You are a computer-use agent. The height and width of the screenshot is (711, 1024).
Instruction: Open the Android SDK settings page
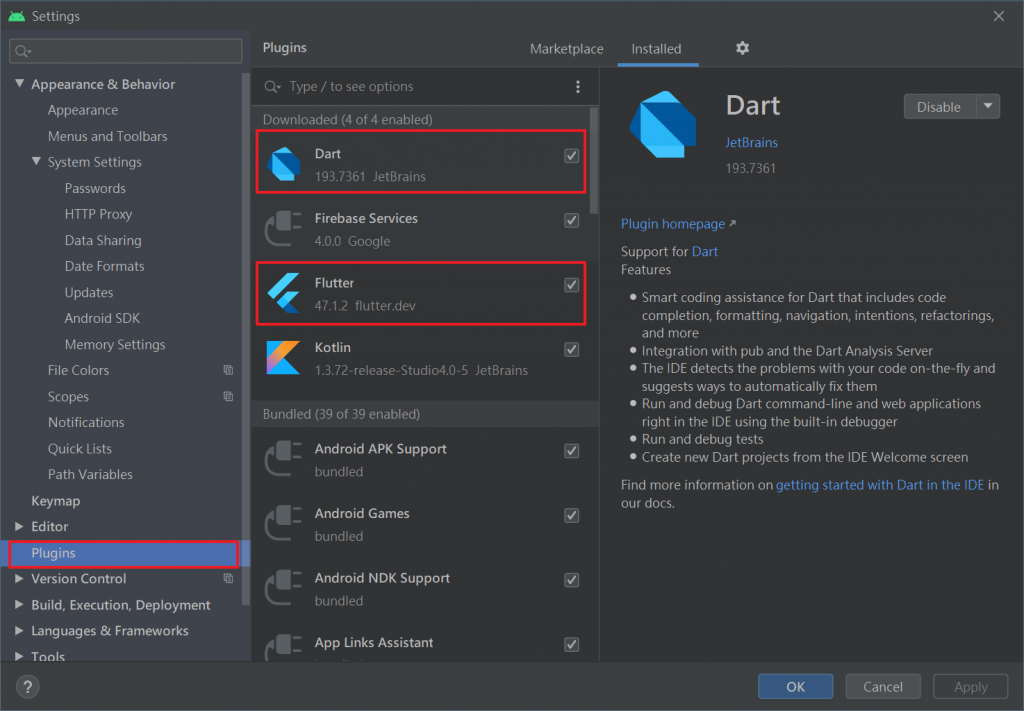click(x=103, y=318)
